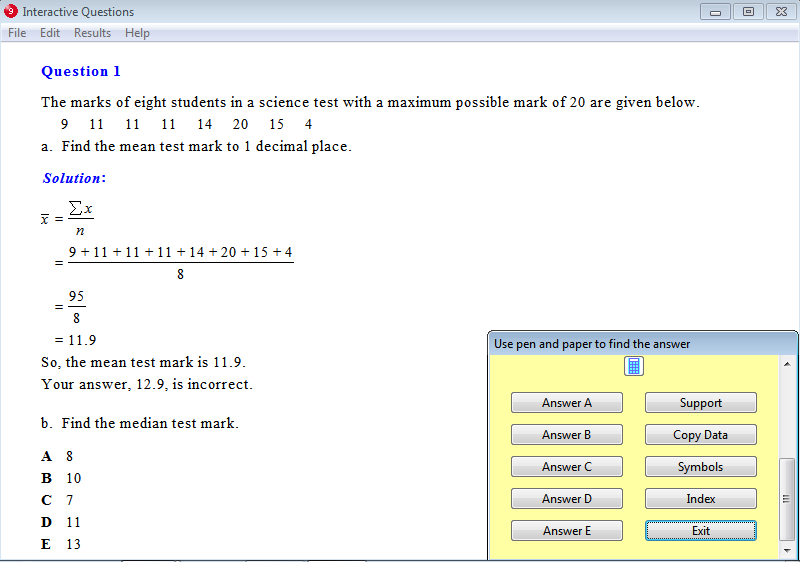Viewport: 800px width, 562px height.
Task: Click the answer panel scrollbar up arrow
Action: coord(786,364)
